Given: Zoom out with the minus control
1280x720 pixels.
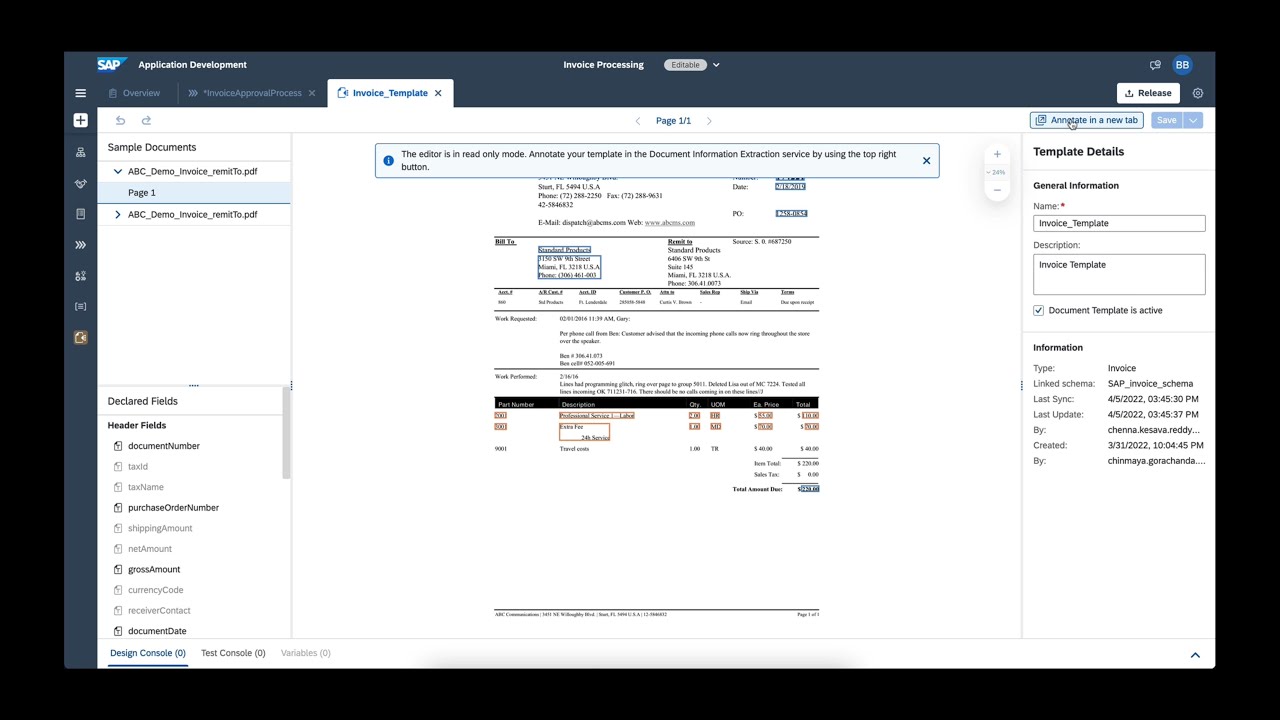Looking at the screenshot, I should (997, 190).
